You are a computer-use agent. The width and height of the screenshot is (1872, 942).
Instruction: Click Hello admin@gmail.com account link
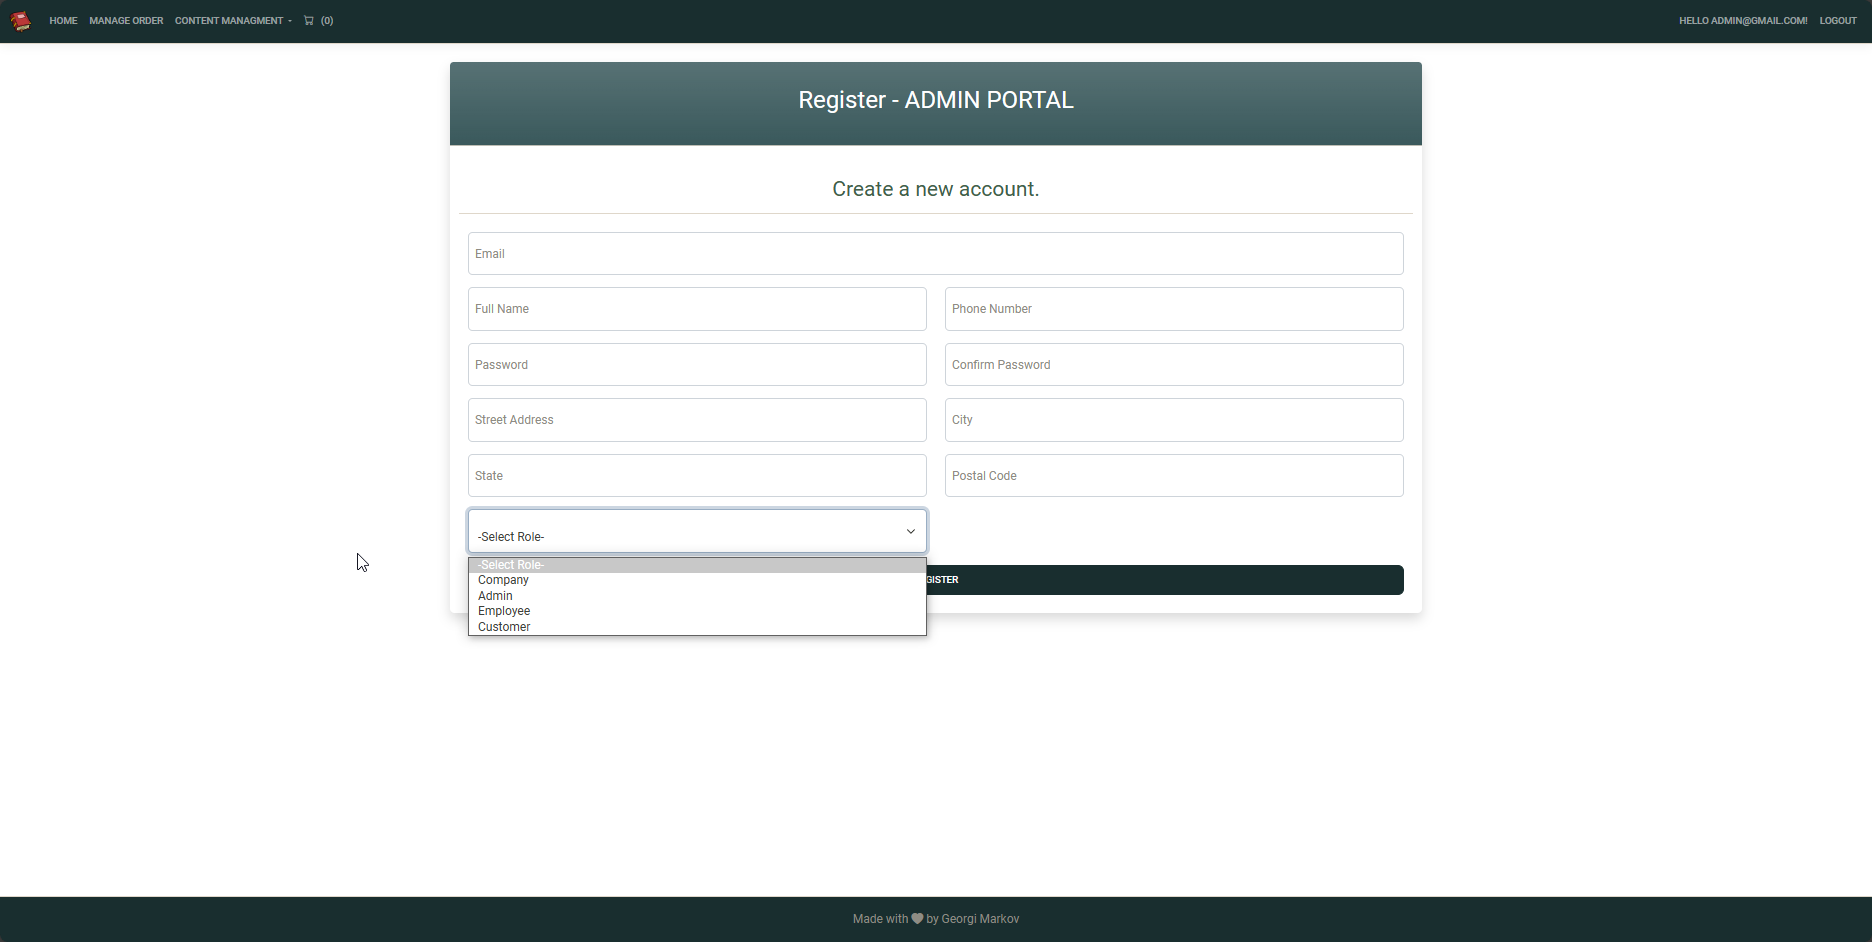click(x=1743, y=20)
